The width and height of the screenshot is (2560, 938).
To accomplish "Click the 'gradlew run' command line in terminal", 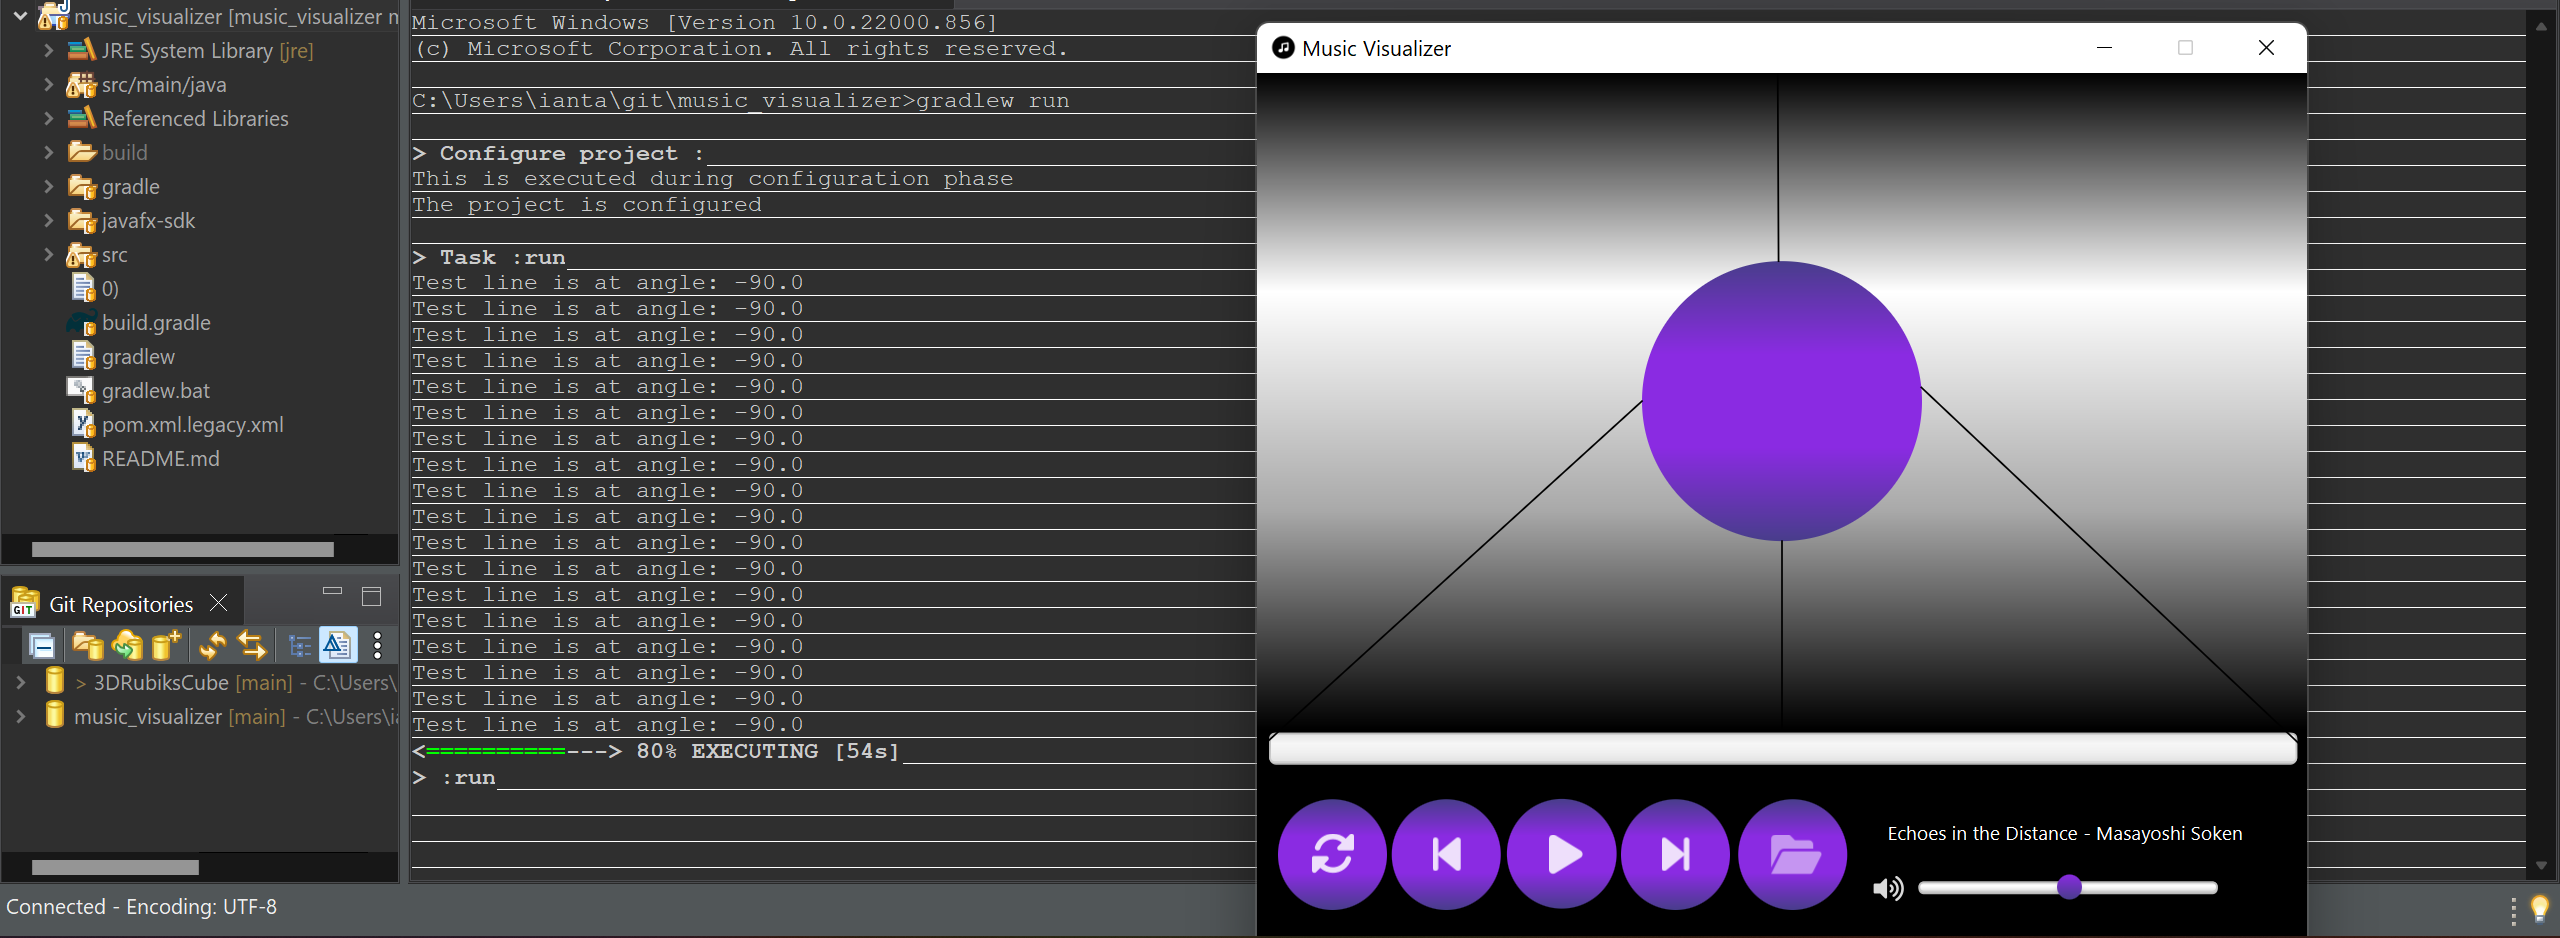I will 741,100.
